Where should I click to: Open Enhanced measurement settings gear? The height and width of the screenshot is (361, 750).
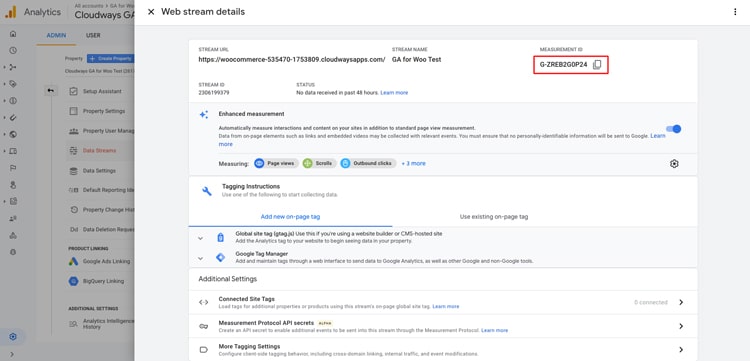(x=674, y=164)
